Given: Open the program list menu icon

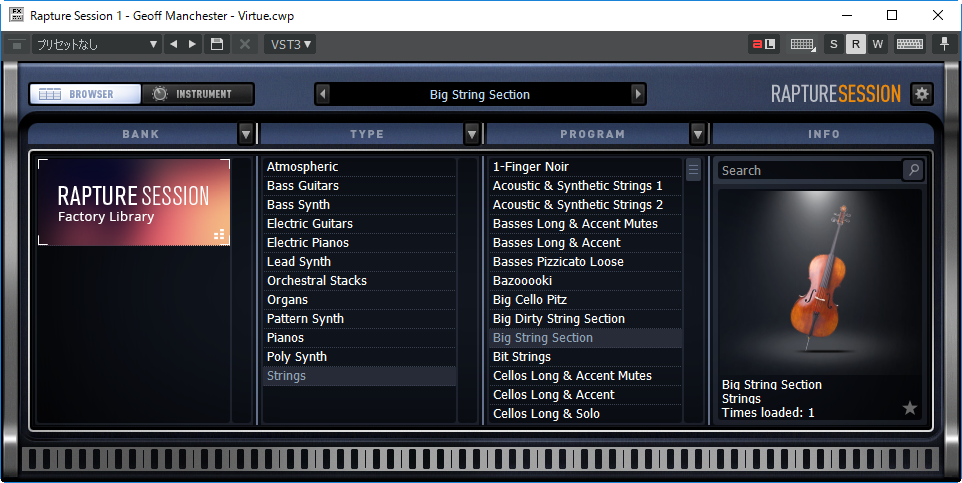Looking at the screenshot, I should [x=693, y=170].
